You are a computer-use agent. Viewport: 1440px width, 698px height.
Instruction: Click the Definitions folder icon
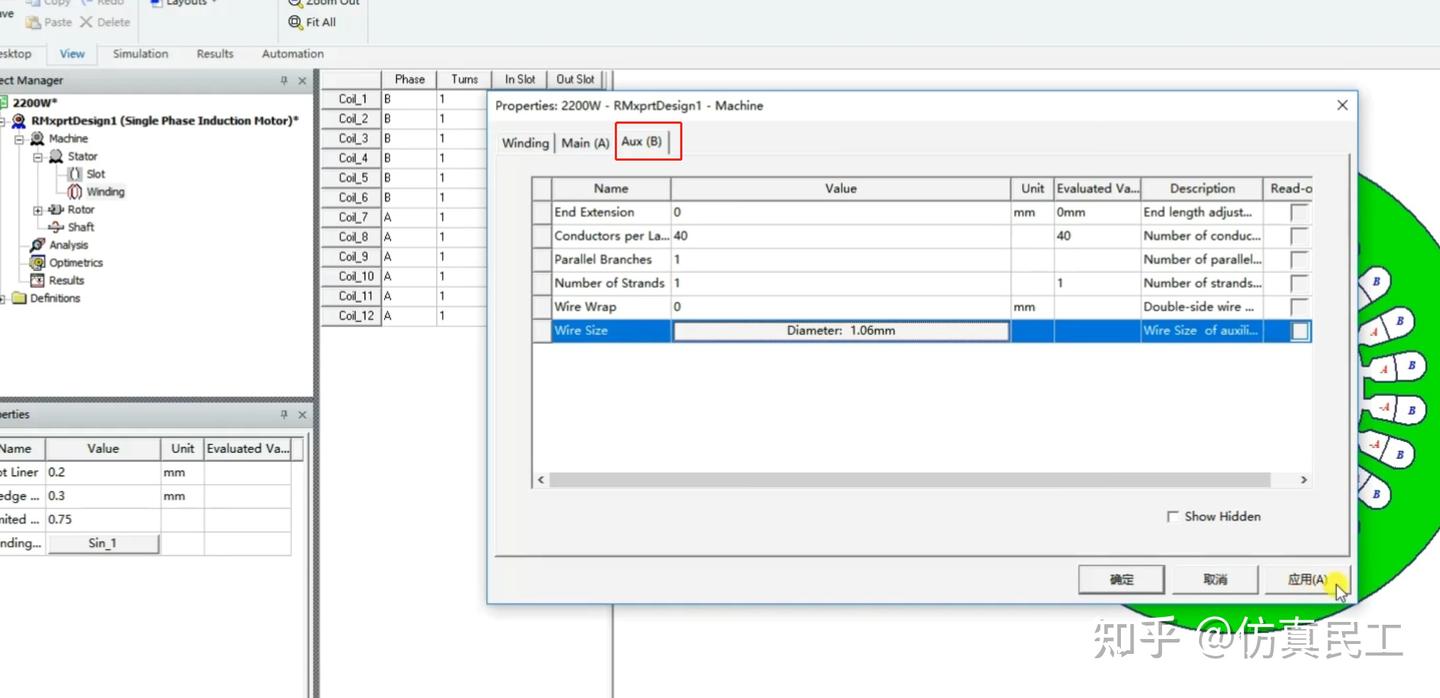coord(19,298)
